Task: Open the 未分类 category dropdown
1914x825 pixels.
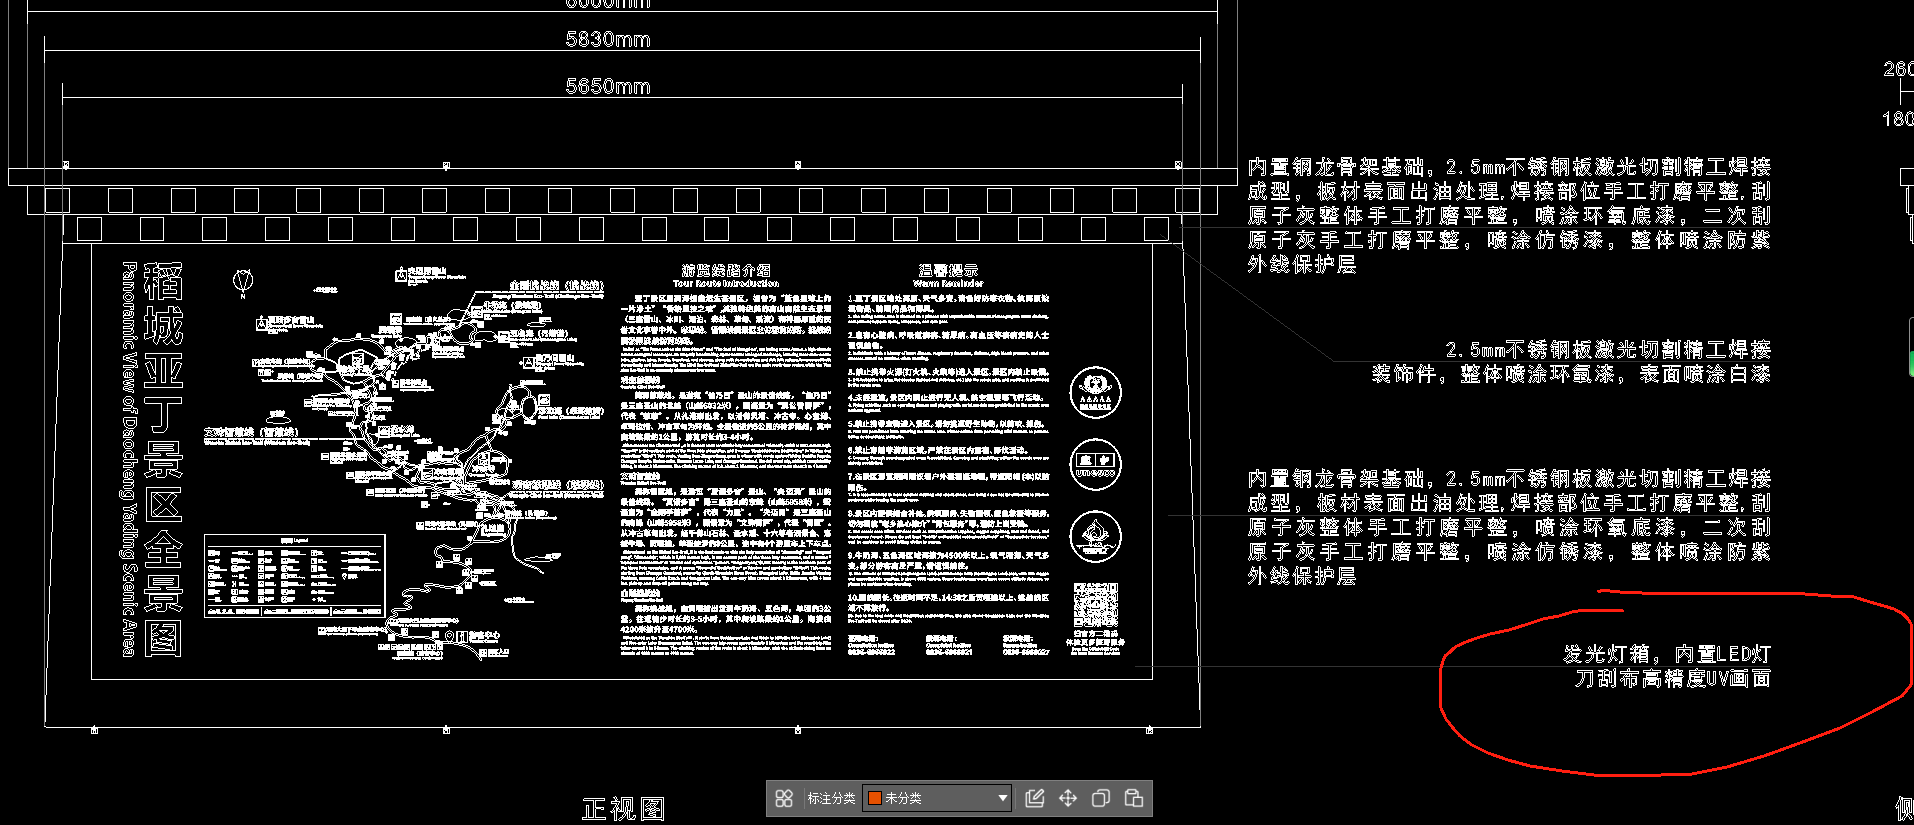Action: point(938,798)
